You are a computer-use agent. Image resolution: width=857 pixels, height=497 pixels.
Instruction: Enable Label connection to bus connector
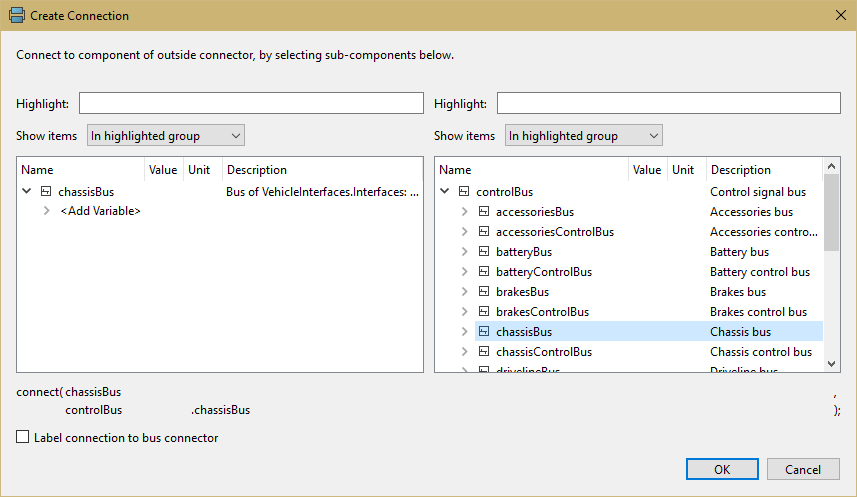pos(23,438)
